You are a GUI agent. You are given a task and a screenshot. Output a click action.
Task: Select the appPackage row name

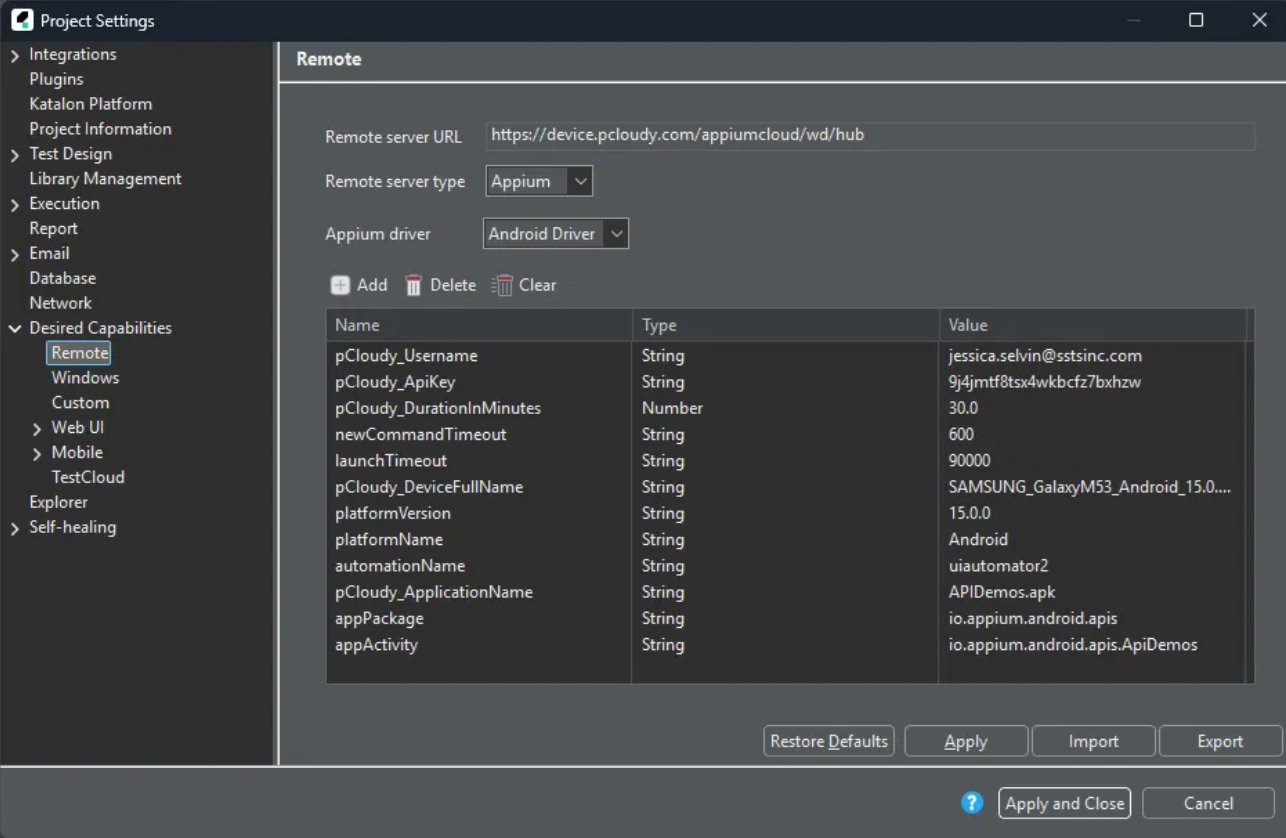pyautogui.click(x=379, y=618)
